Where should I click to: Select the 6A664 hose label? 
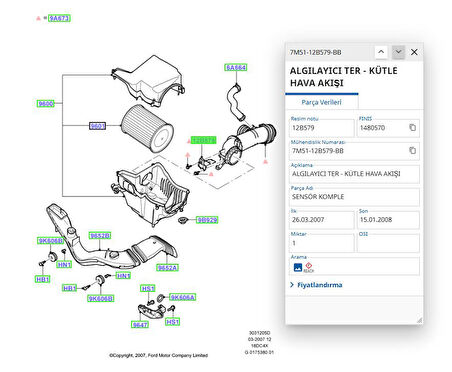click(x=236, y=68)
